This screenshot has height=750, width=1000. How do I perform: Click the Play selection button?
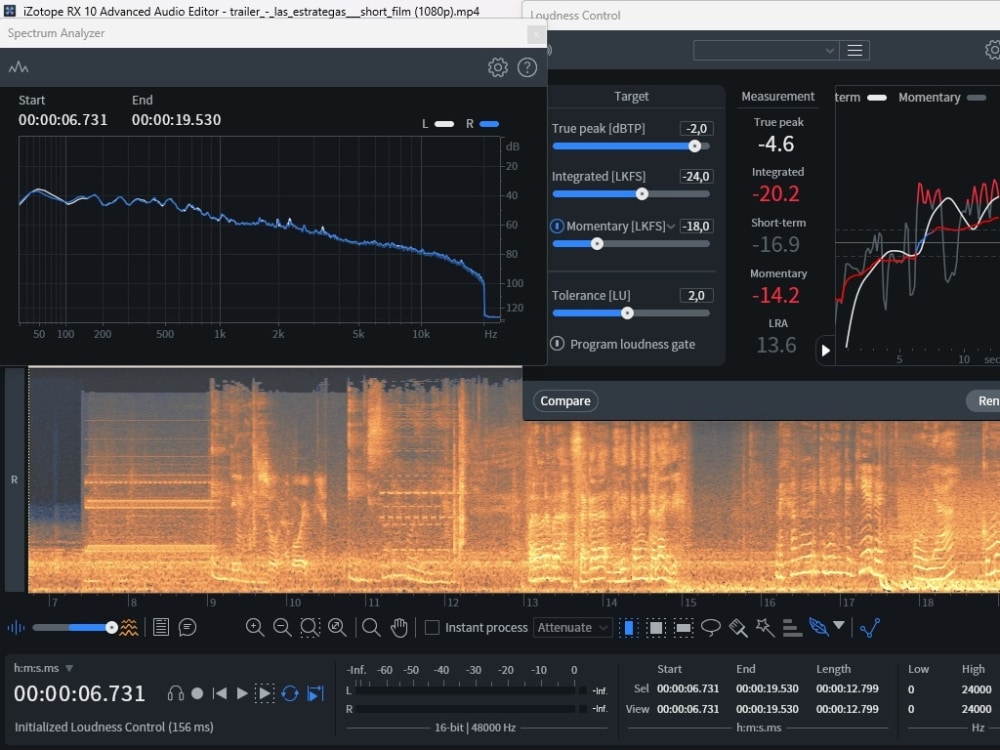264,693
